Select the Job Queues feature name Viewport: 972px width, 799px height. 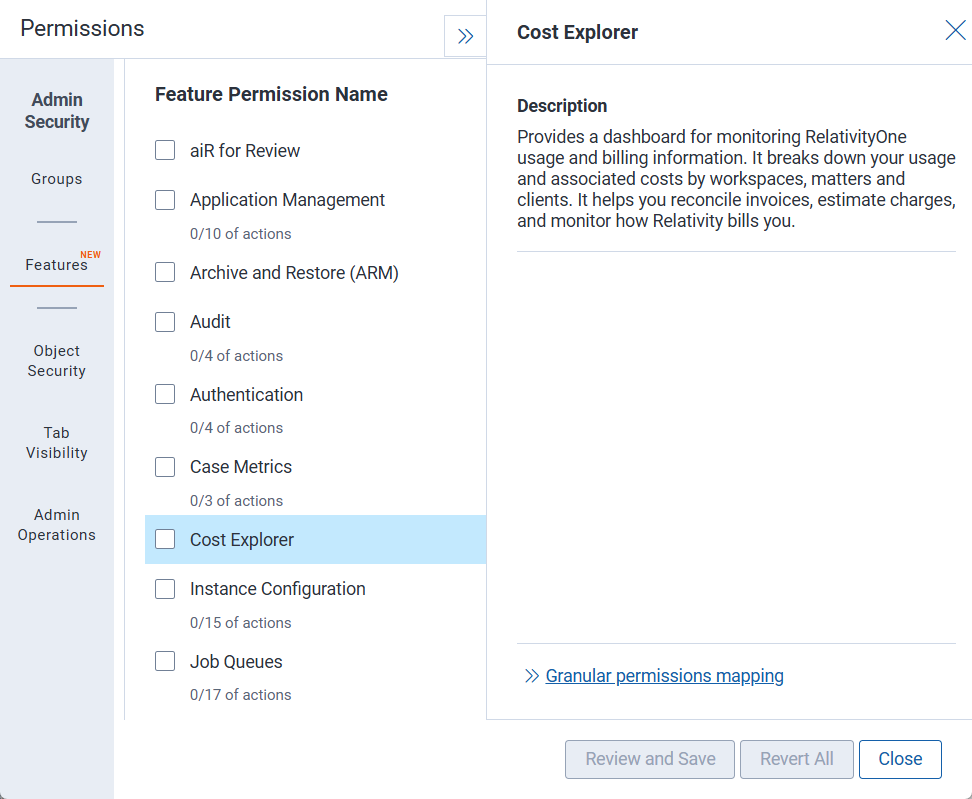[236, 662]
